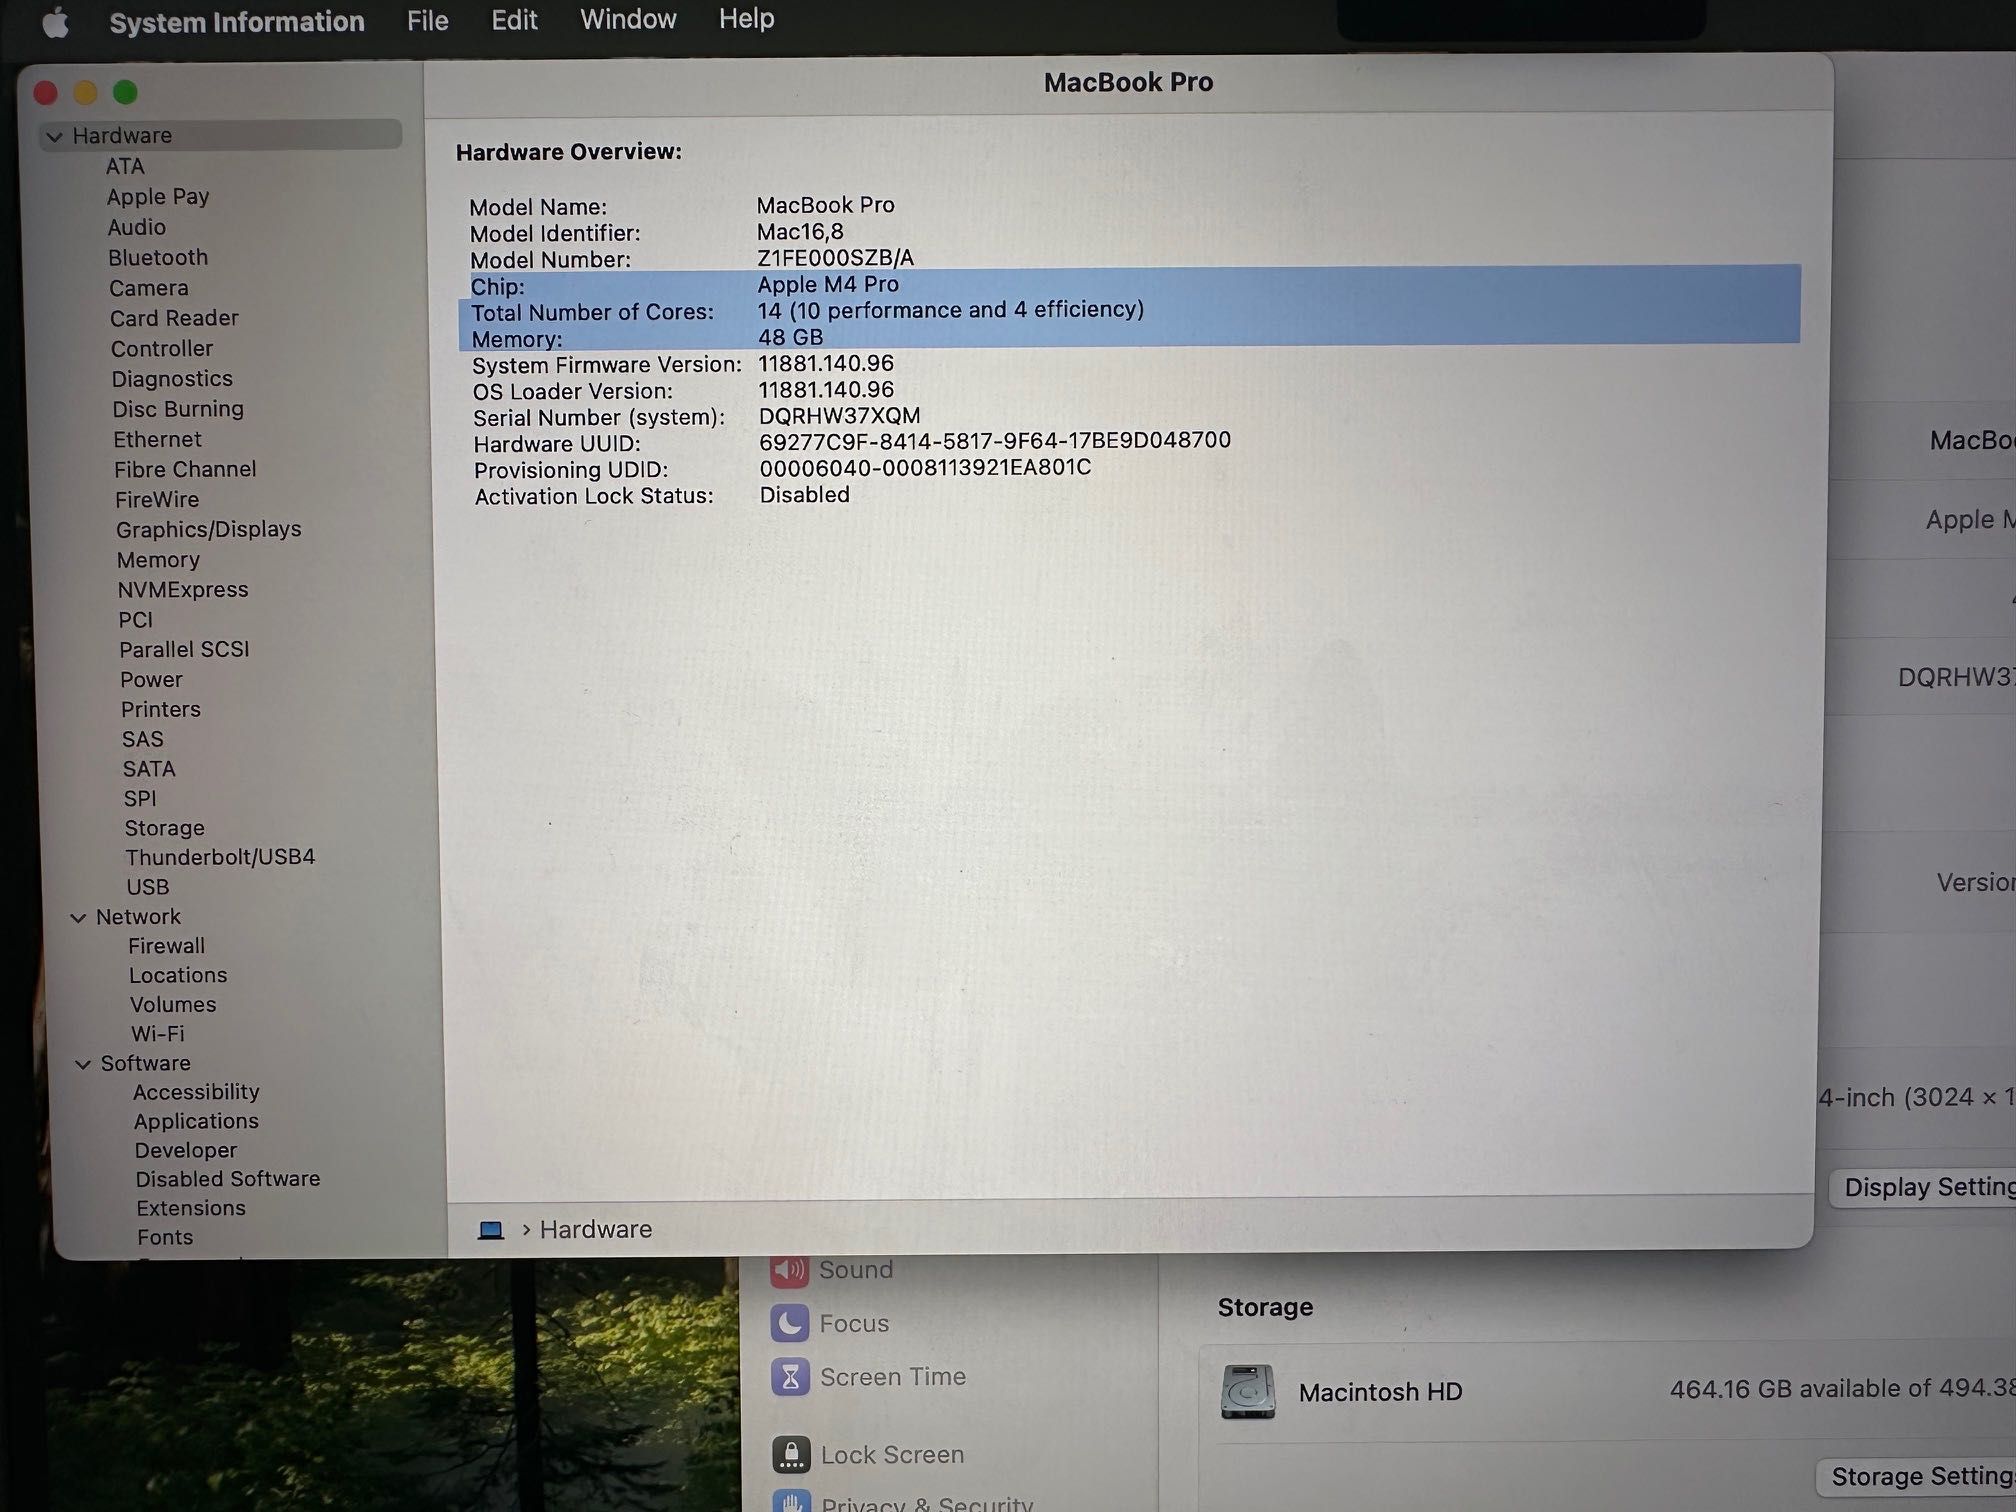Select Firewall under Network
Image resolution: width=2016 pixels, height=1512 pixels.
pyautogui.click(x=166, y=946)
